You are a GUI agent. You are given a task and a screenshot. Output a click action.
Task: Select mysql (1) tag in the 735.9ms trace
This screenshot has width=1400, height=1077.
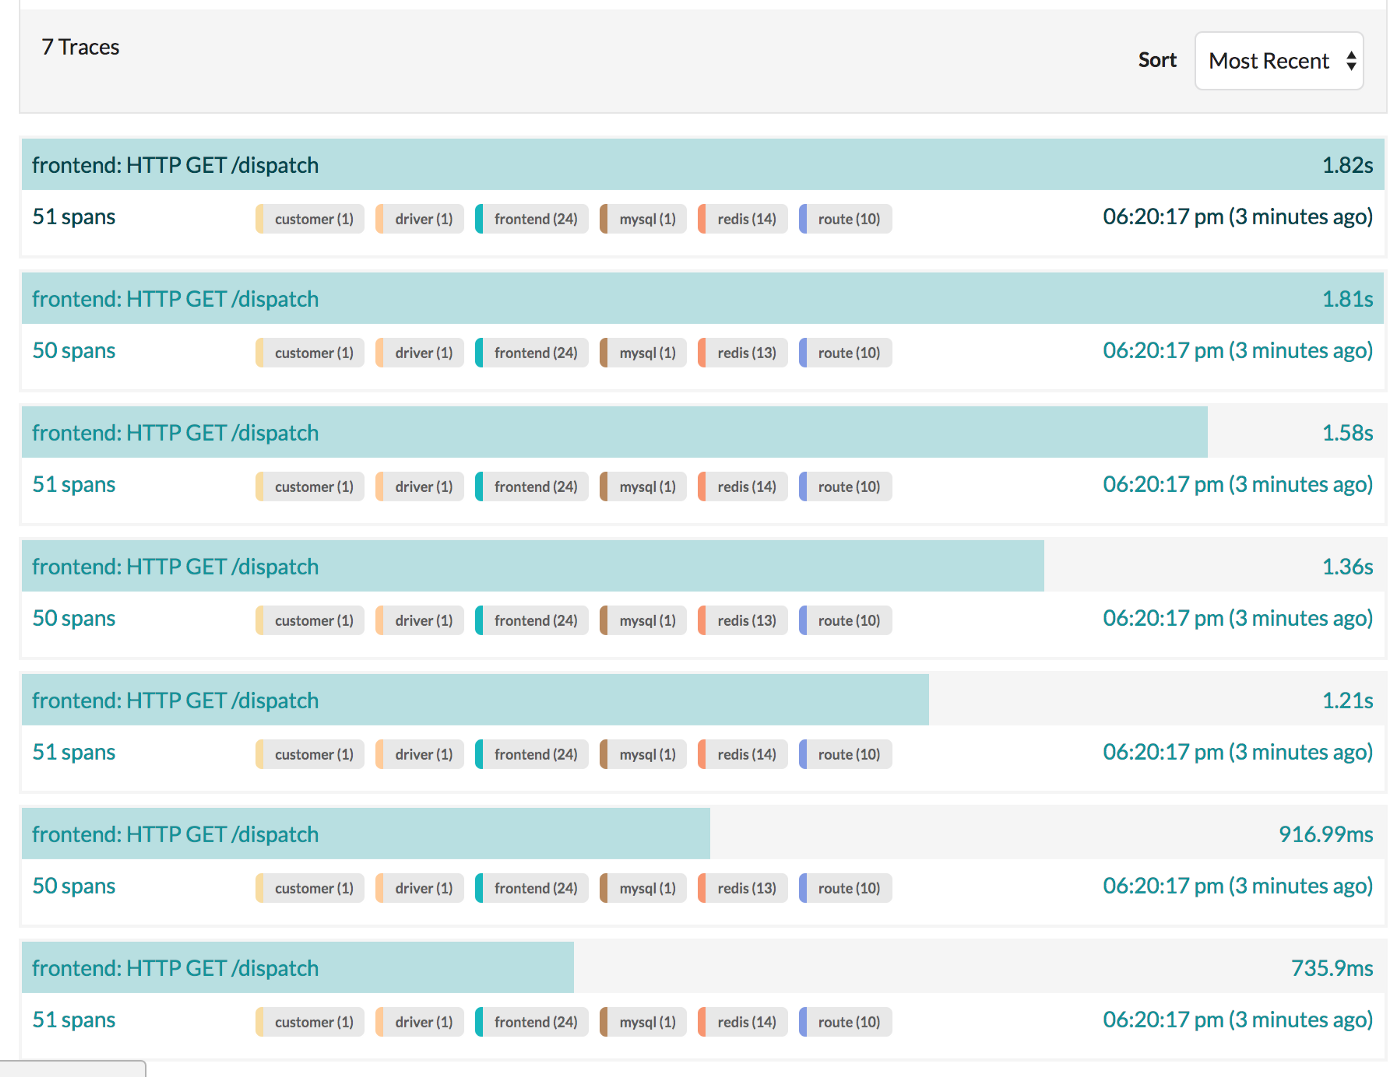click(x=643, y=1023)
